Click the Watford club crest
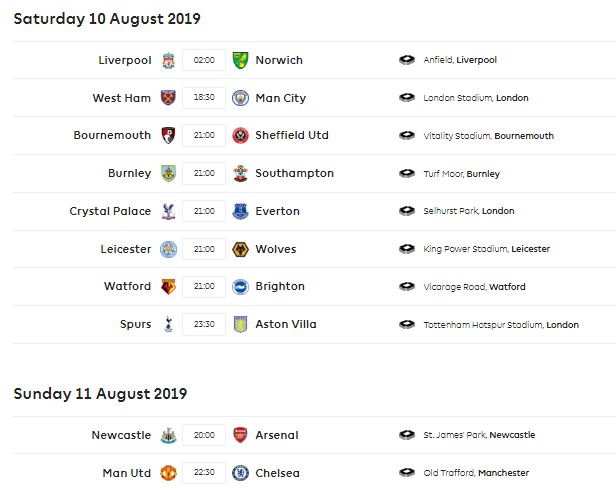Viewport: 616px width, 490px height. [169, 286]
